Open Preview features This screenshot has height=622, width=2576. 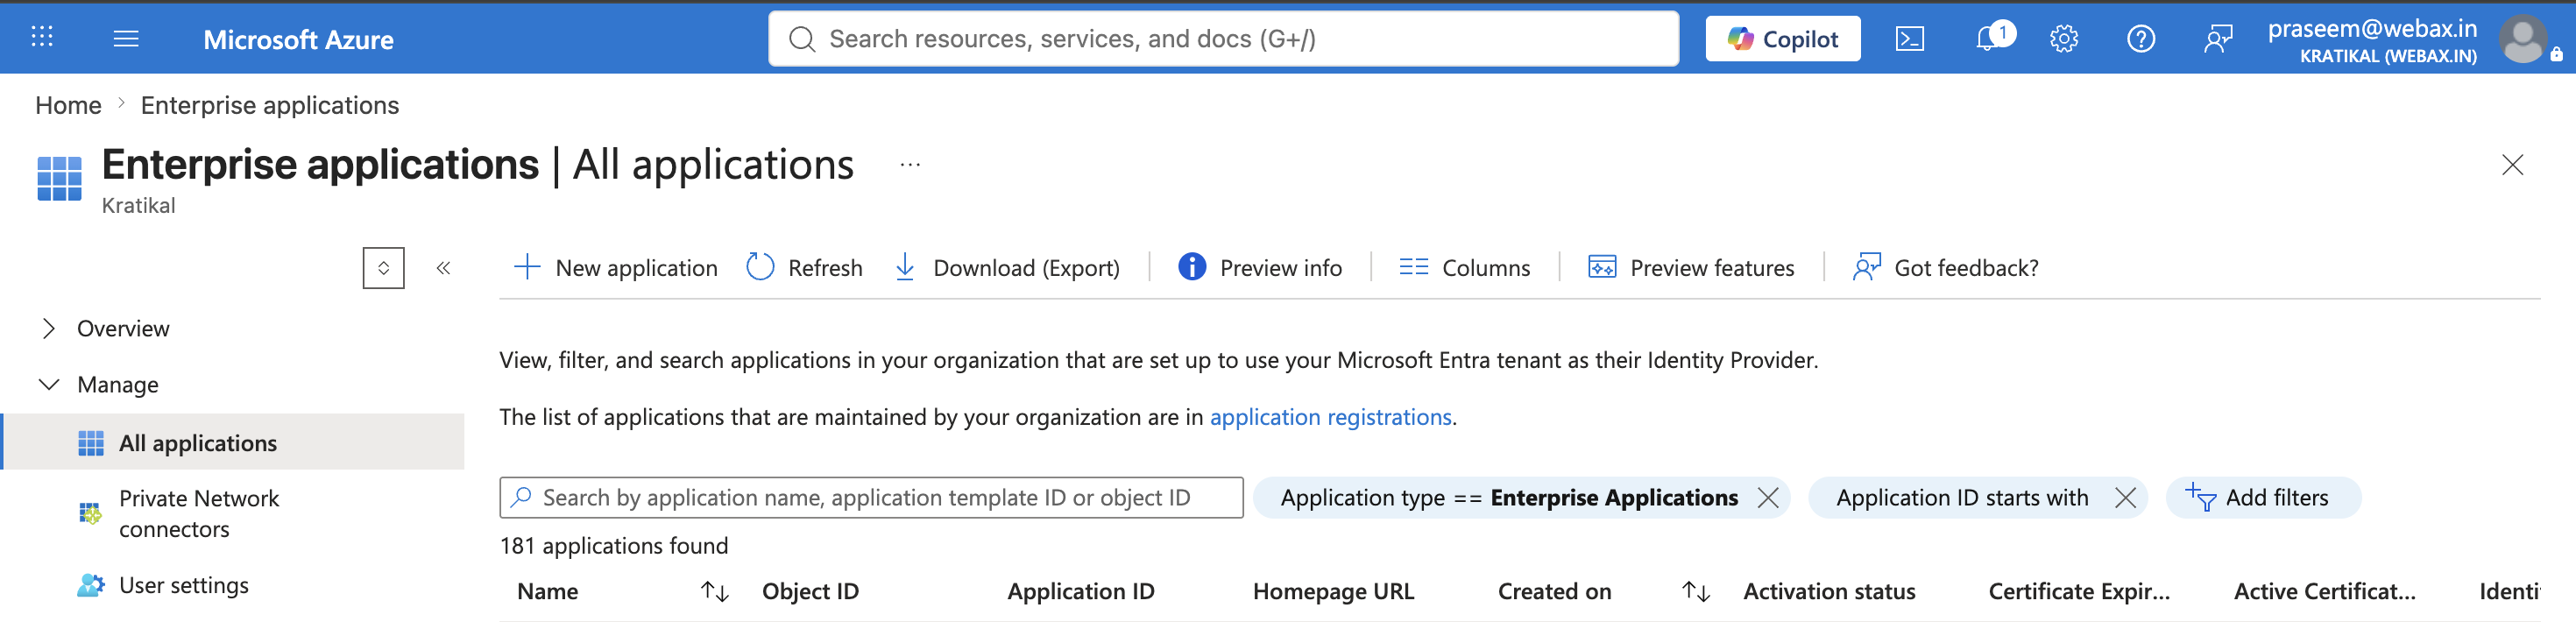click(x=1691, y=268)
